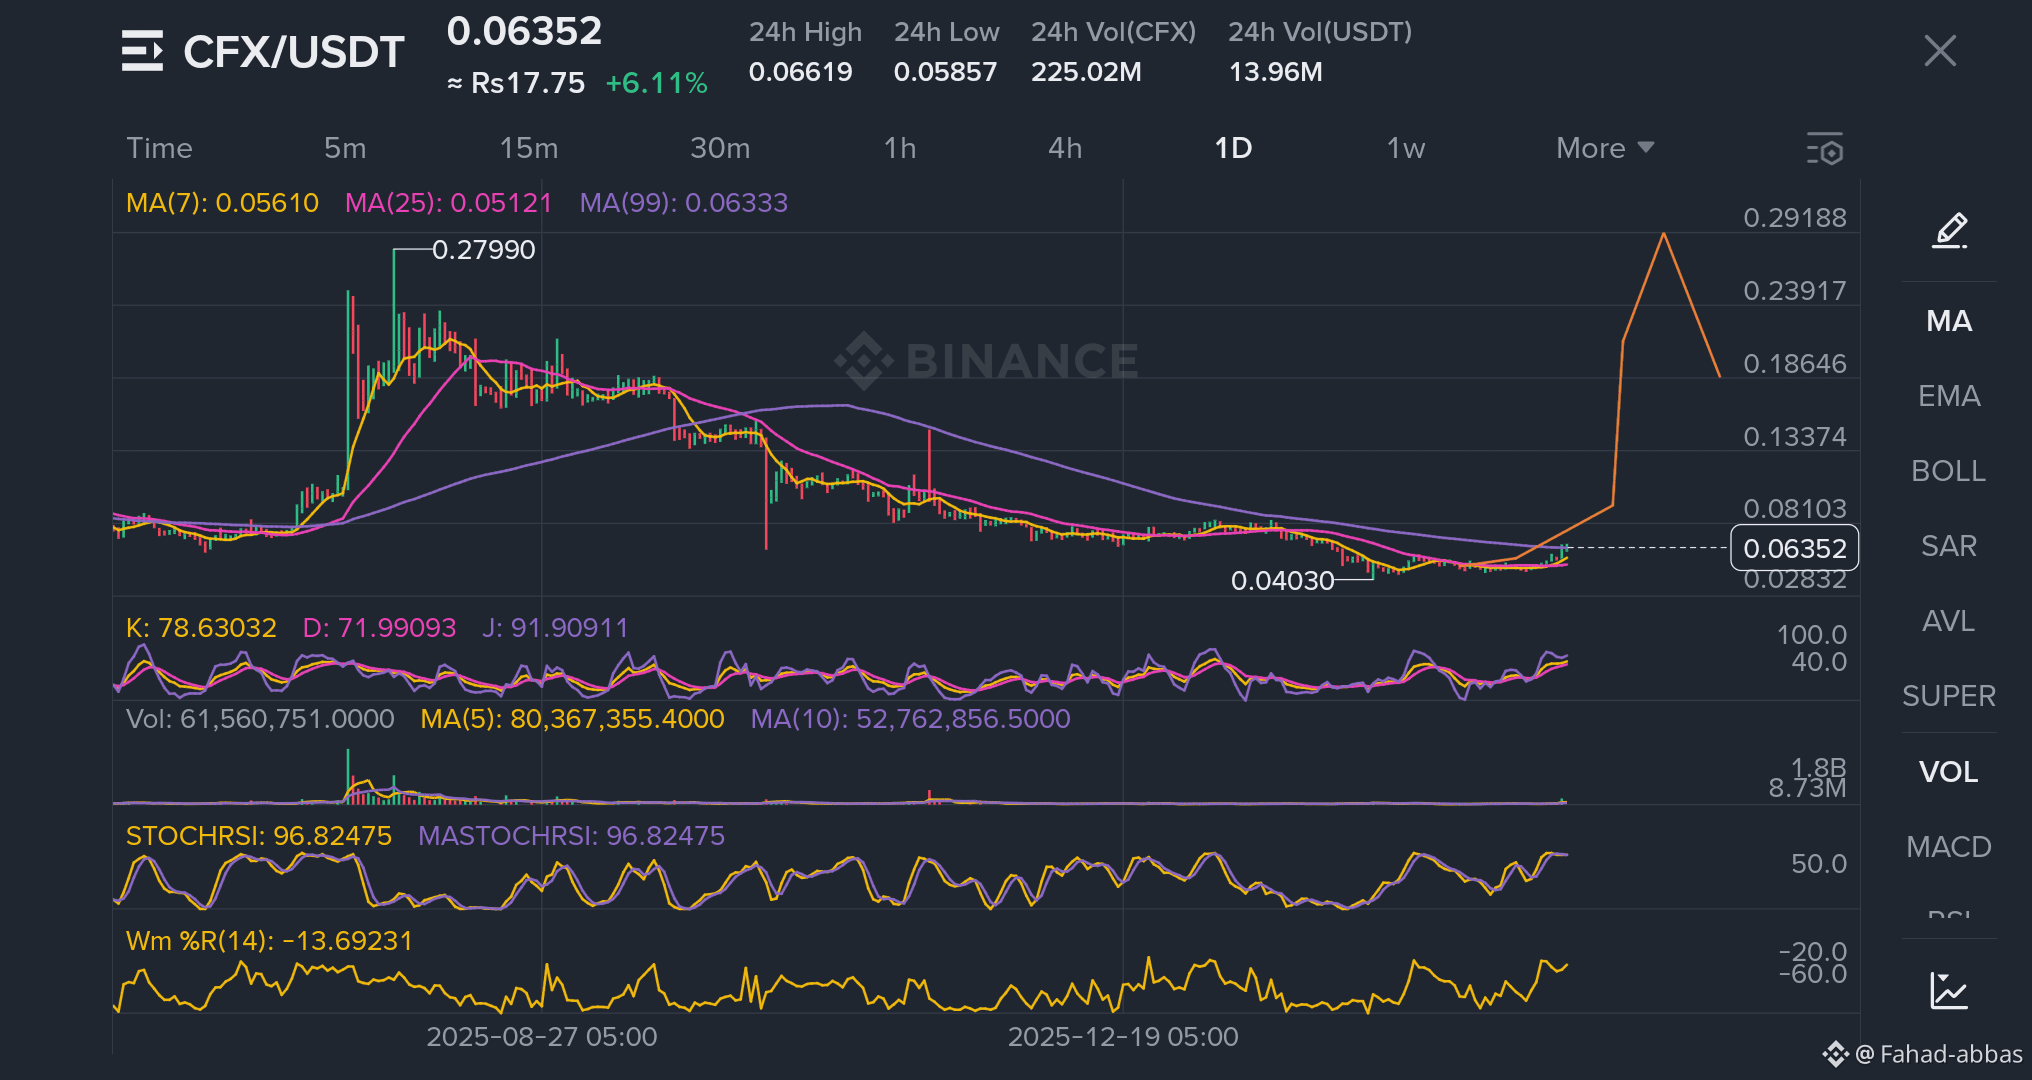
Task: Close the chart with the X icon
Action: pyautogui.click(x=1940, y=50)
